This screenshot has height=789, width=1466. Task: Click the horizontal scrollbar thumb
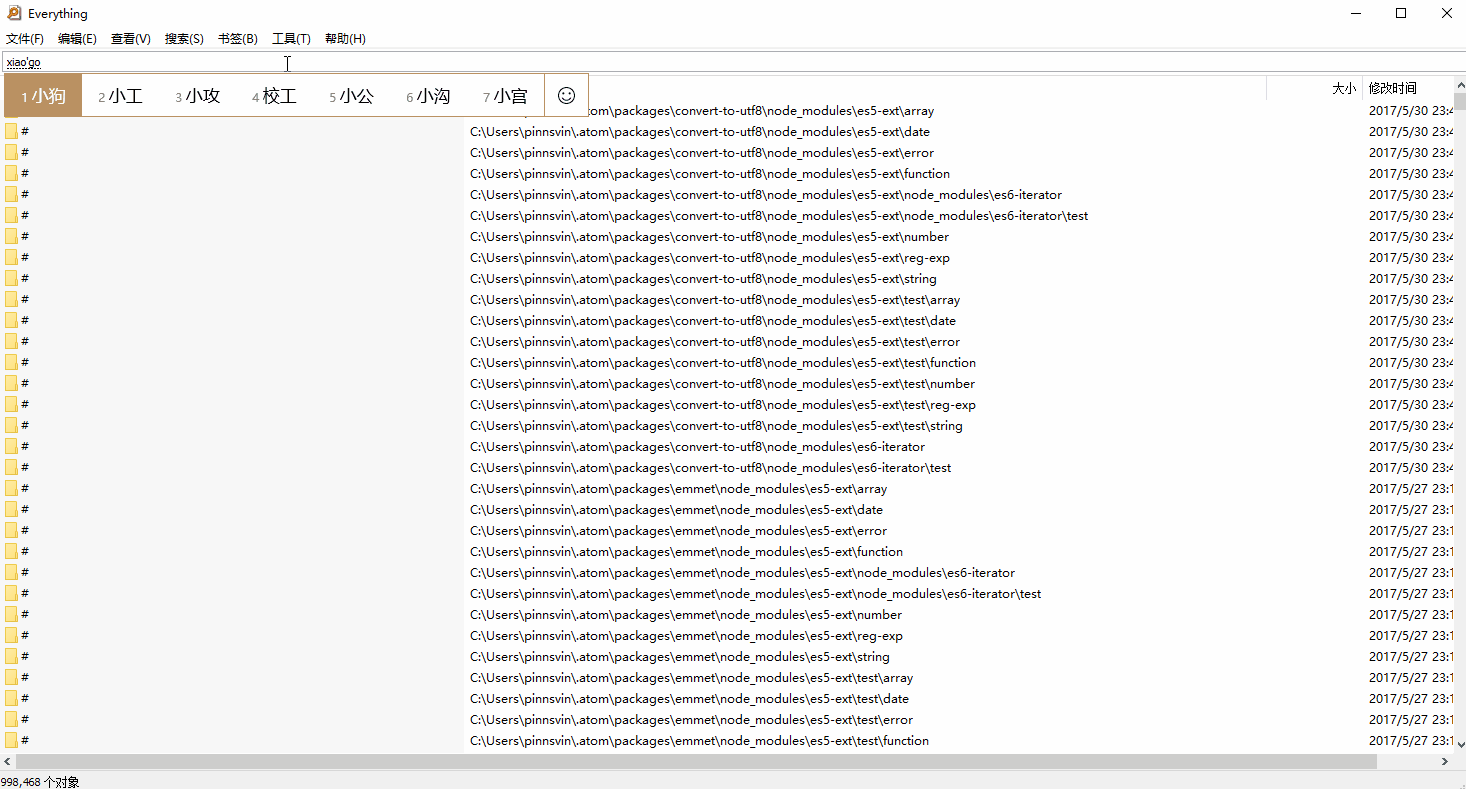pos(696,762)
